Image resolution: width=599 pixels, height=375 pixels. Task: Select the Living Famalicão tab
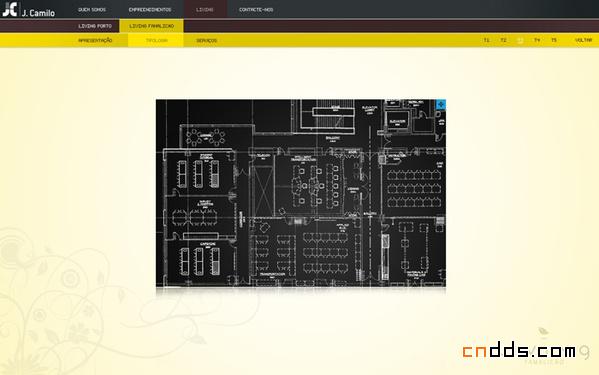[152, 26]
